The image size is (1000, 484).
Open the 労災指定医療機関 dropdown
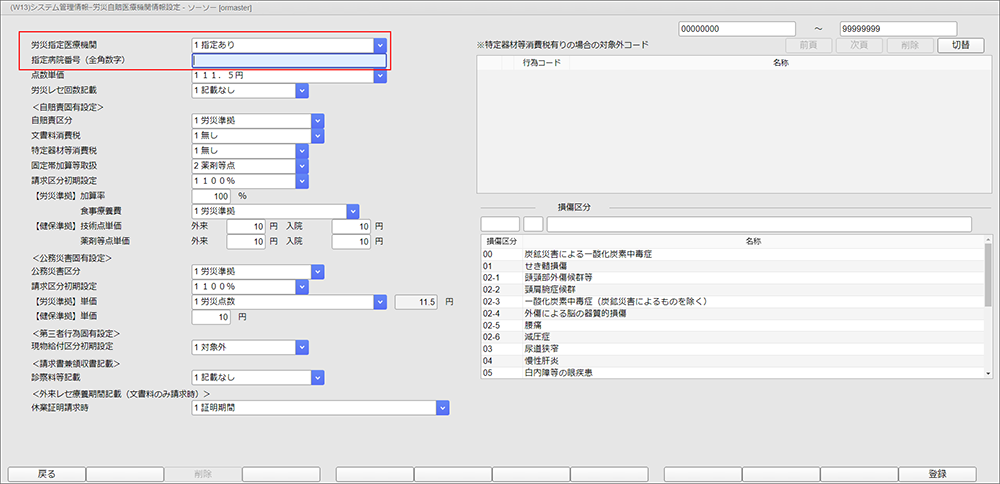tap(379, 45)
